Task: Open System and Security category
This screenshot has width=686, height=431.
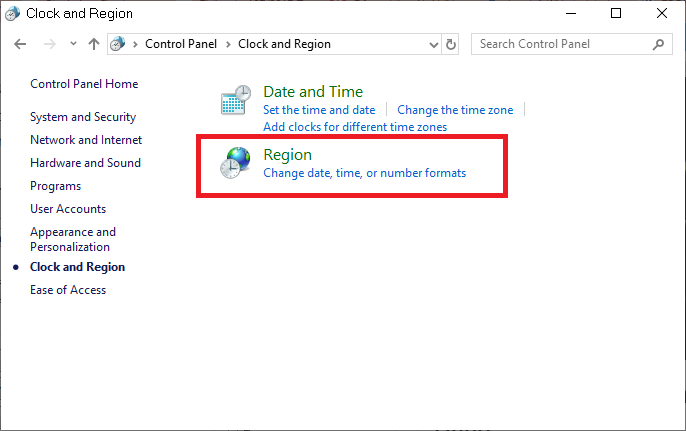Action: [83, 117]
